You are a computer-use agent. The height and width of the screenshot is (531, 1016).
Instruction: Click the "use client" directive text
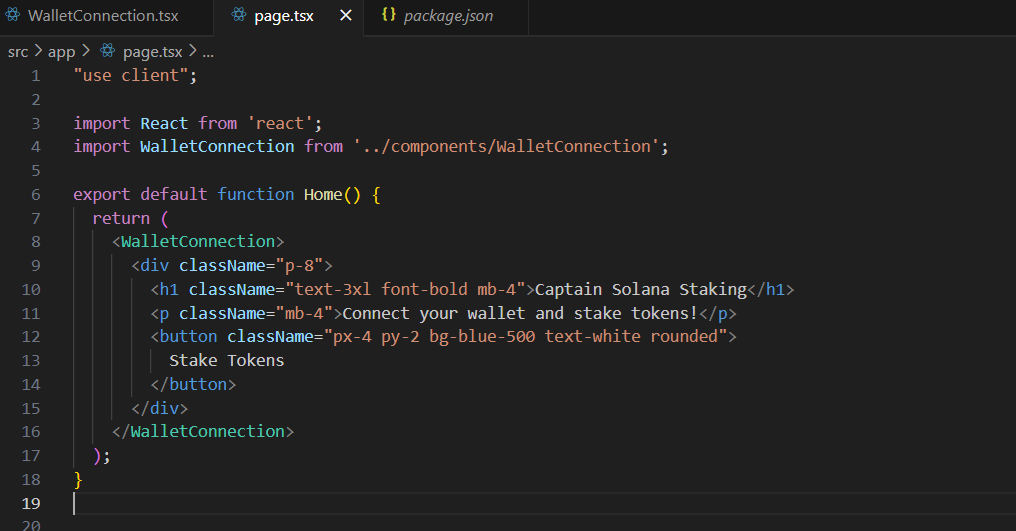pos(131,76)
